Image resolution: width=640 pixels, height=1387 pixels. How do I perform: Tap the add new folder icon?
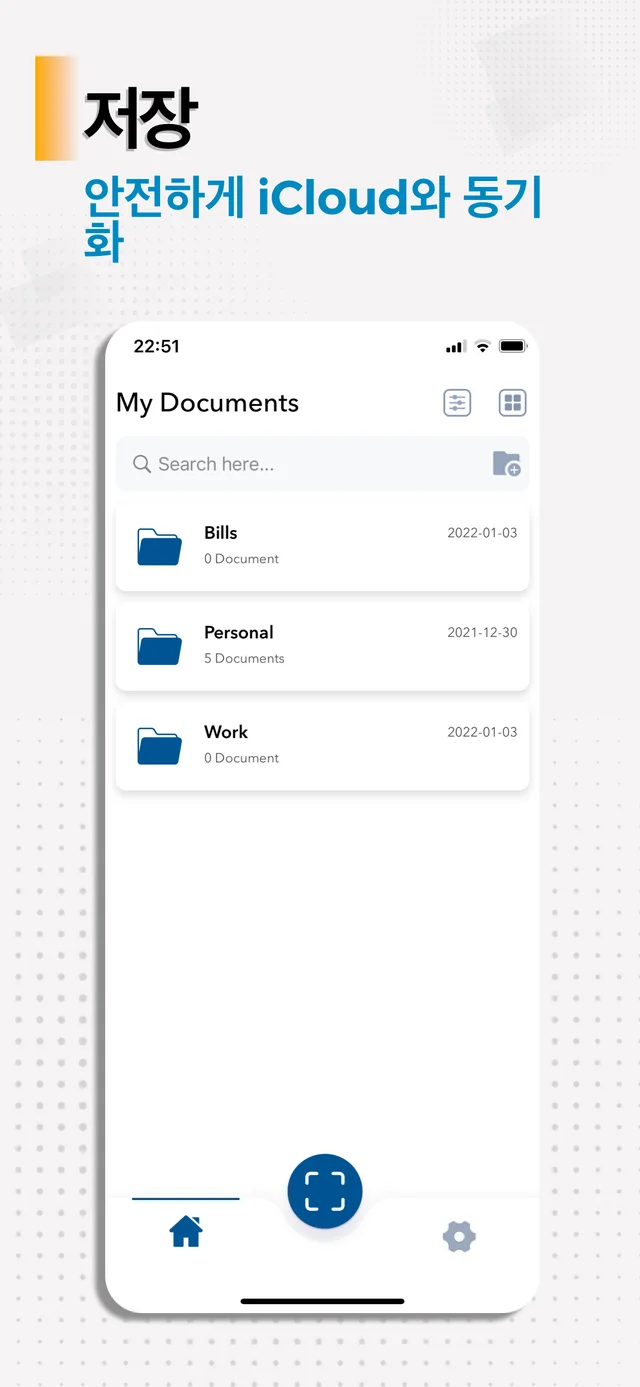[507, 464]
